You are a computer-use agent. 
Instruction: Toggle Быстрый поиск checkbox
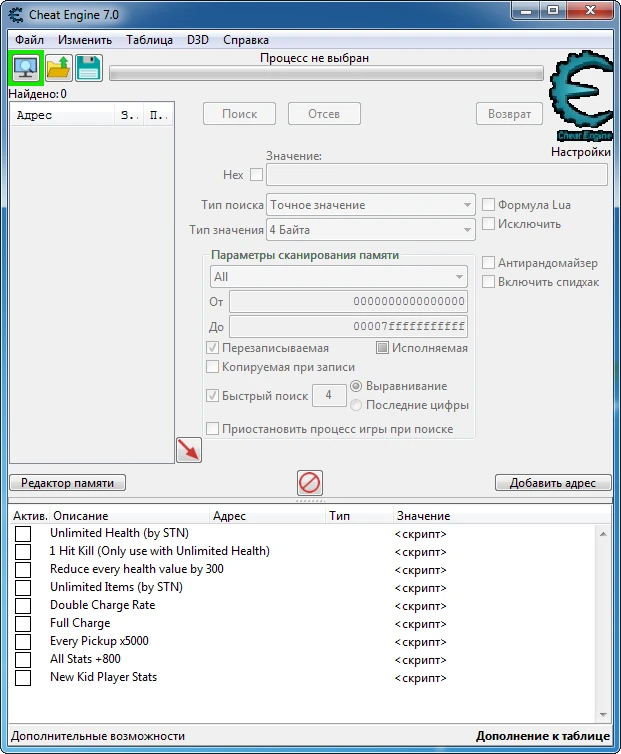tap(212, 396)
